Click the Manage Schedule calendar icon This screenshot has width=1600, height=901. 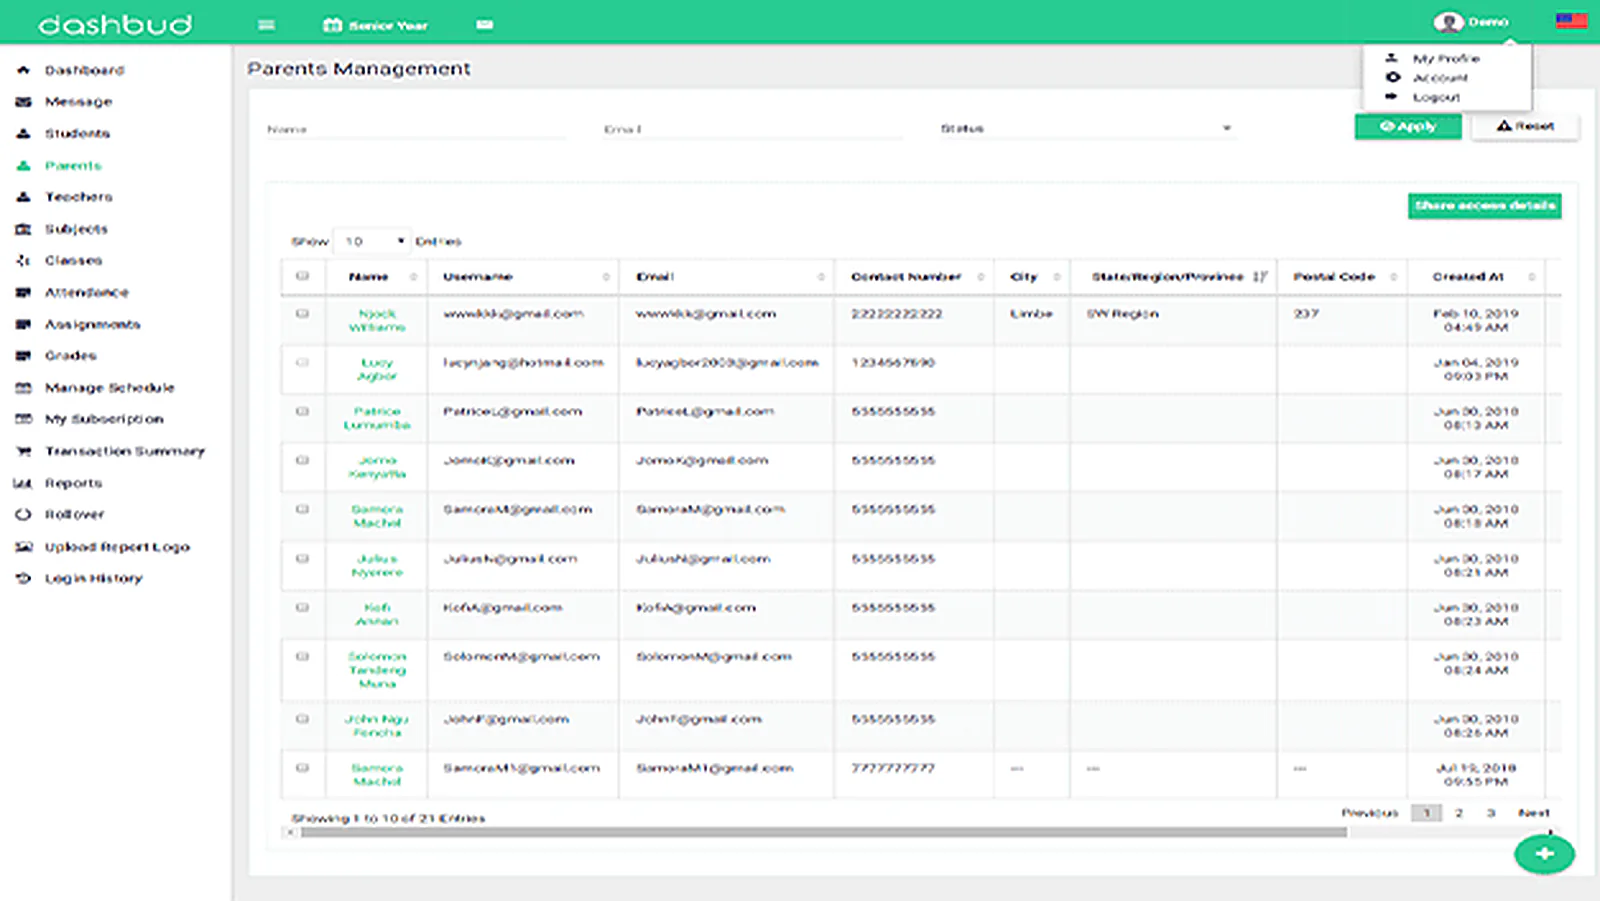pyautogui.click(x=23, y=388)
